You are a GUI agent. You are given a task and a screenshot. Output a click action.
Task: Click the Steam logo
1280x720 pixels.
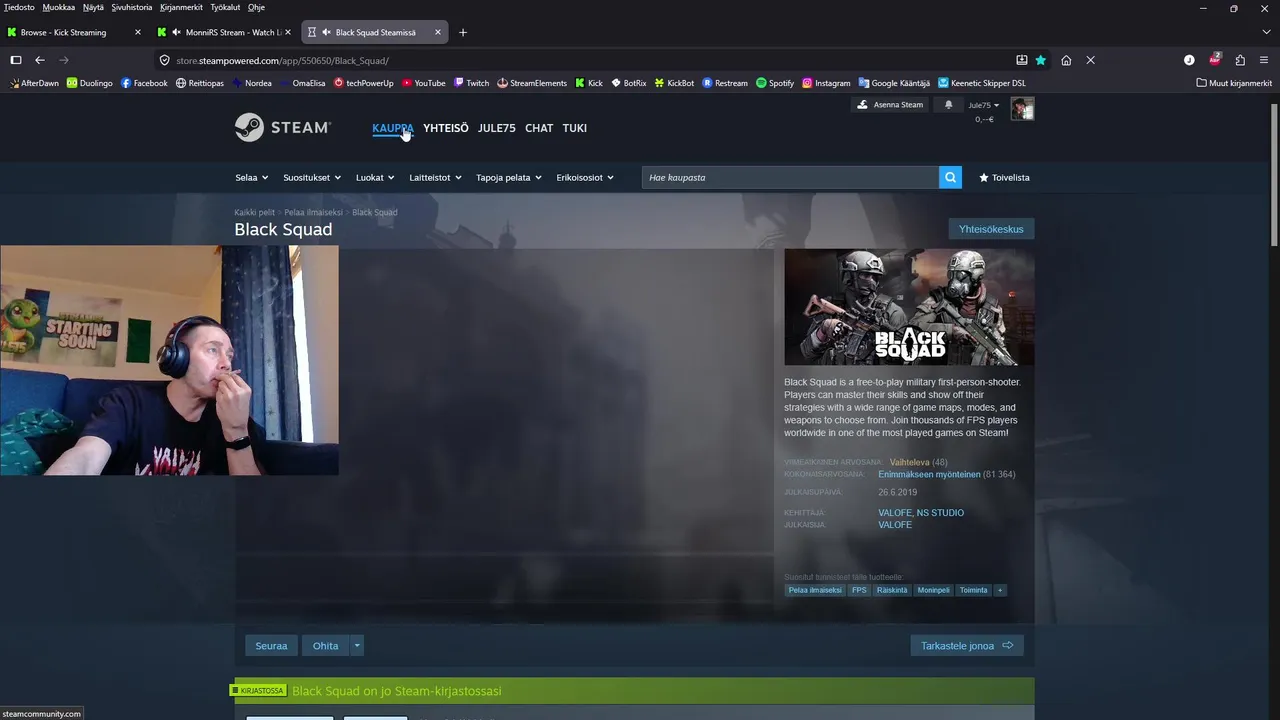coord(283,128)
